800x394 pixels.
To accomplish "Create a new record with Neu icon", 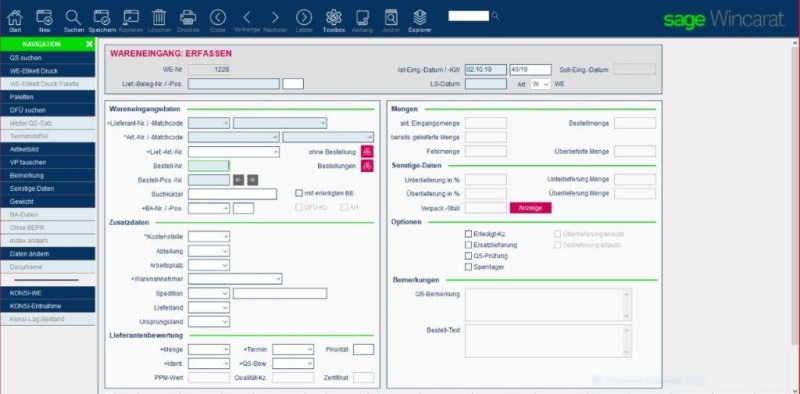I will 44,18.
